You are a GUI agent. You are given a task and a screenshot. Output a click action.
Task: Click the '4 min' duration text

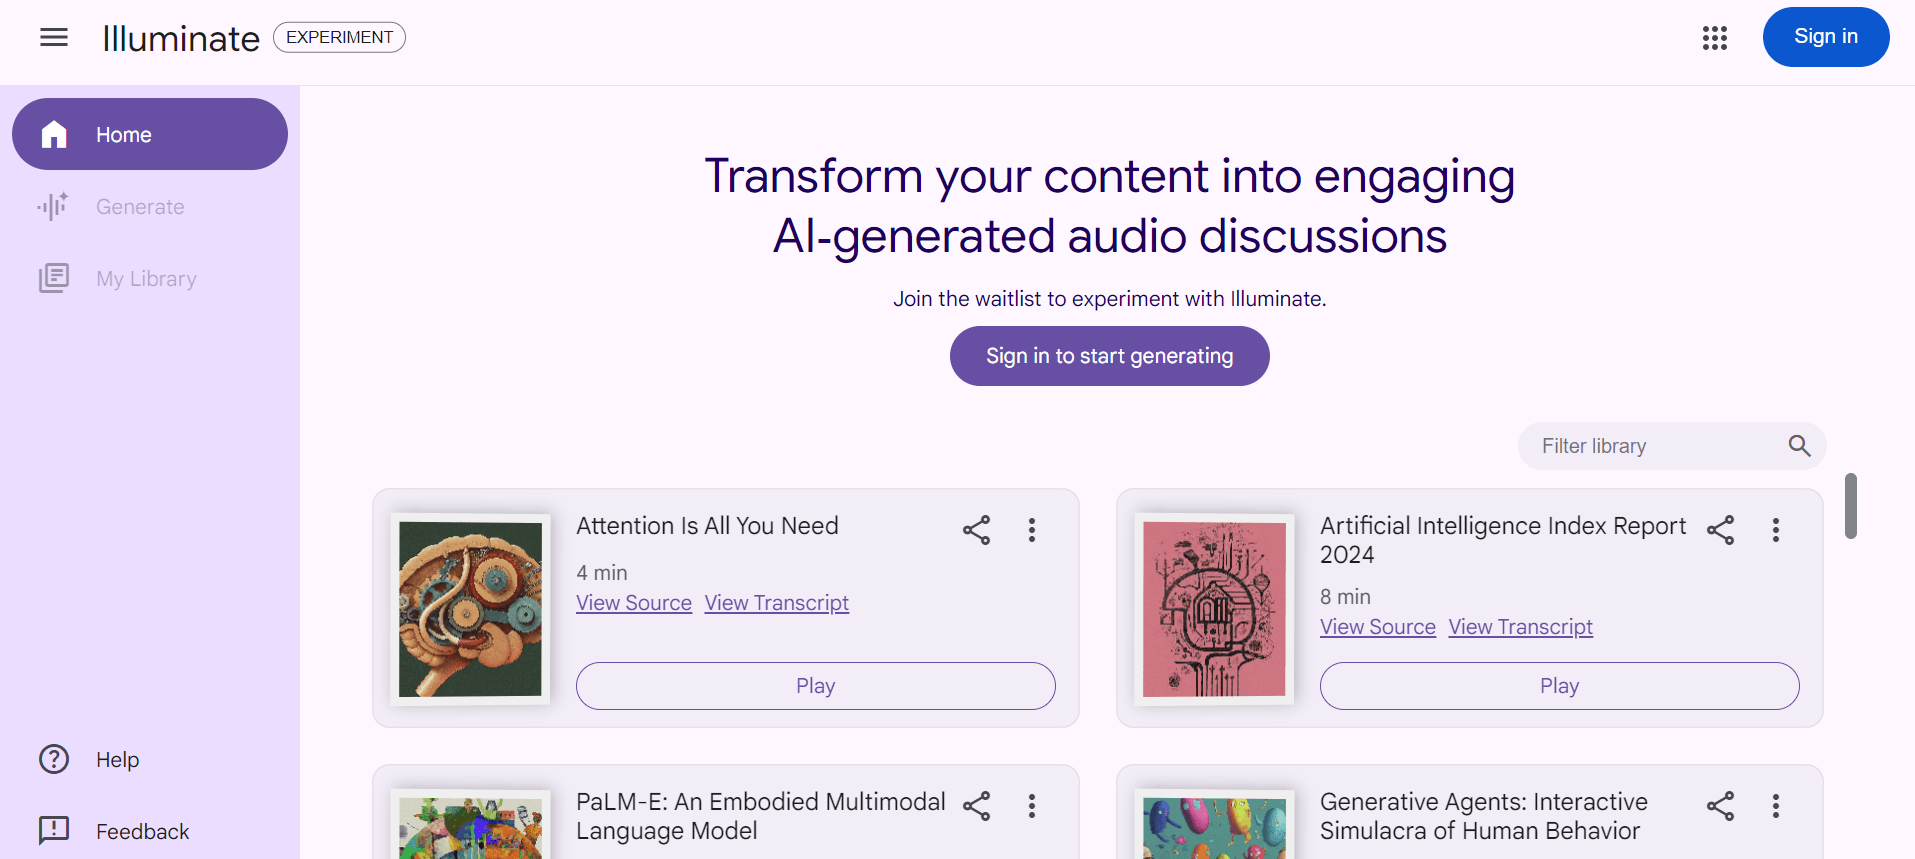pos(602,573)
